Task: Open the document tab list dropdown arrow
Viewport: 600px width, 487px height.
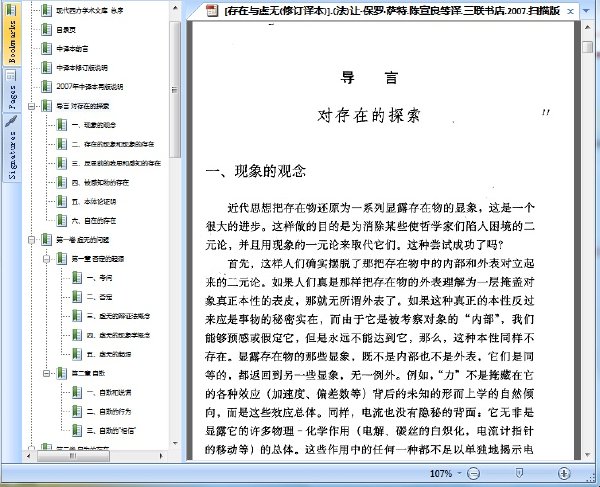Action: tap(586, 11)
